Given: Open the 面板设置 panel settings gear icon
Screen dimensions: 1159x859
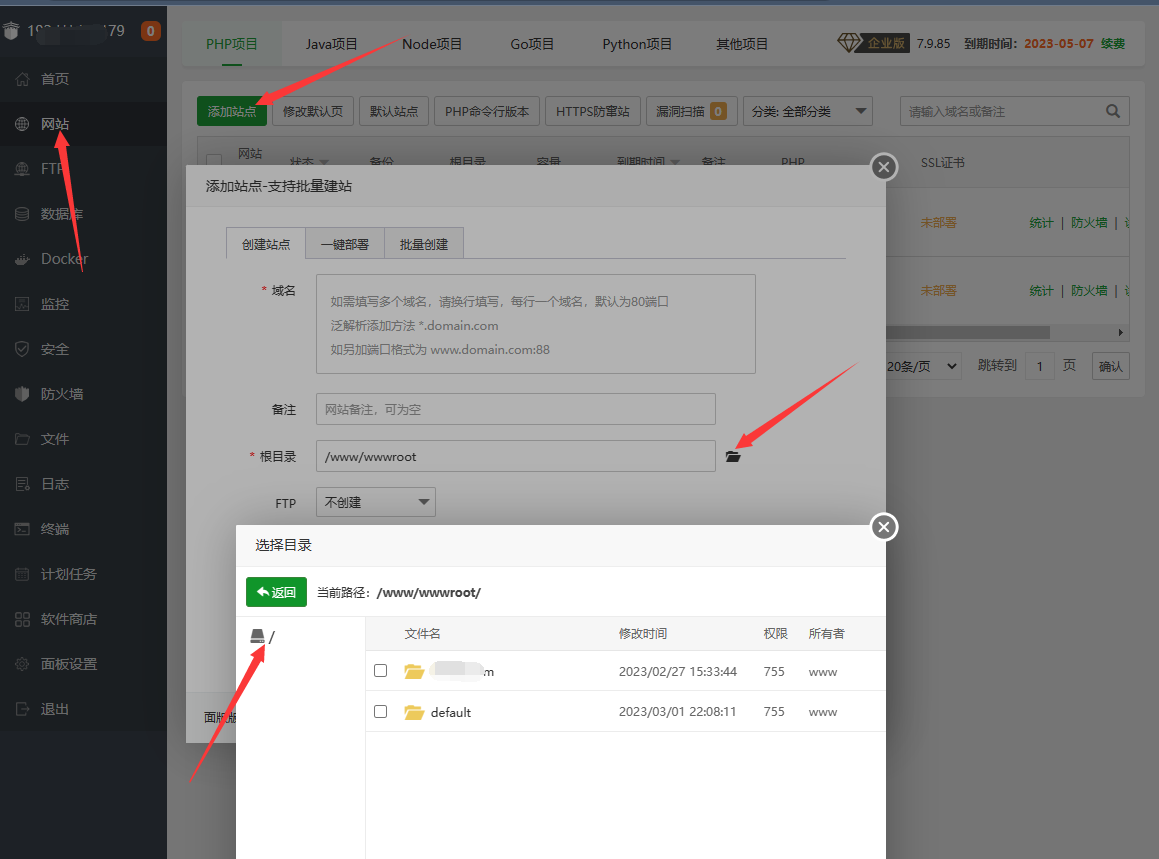Looking at the screenshot, I should [22, 665].
